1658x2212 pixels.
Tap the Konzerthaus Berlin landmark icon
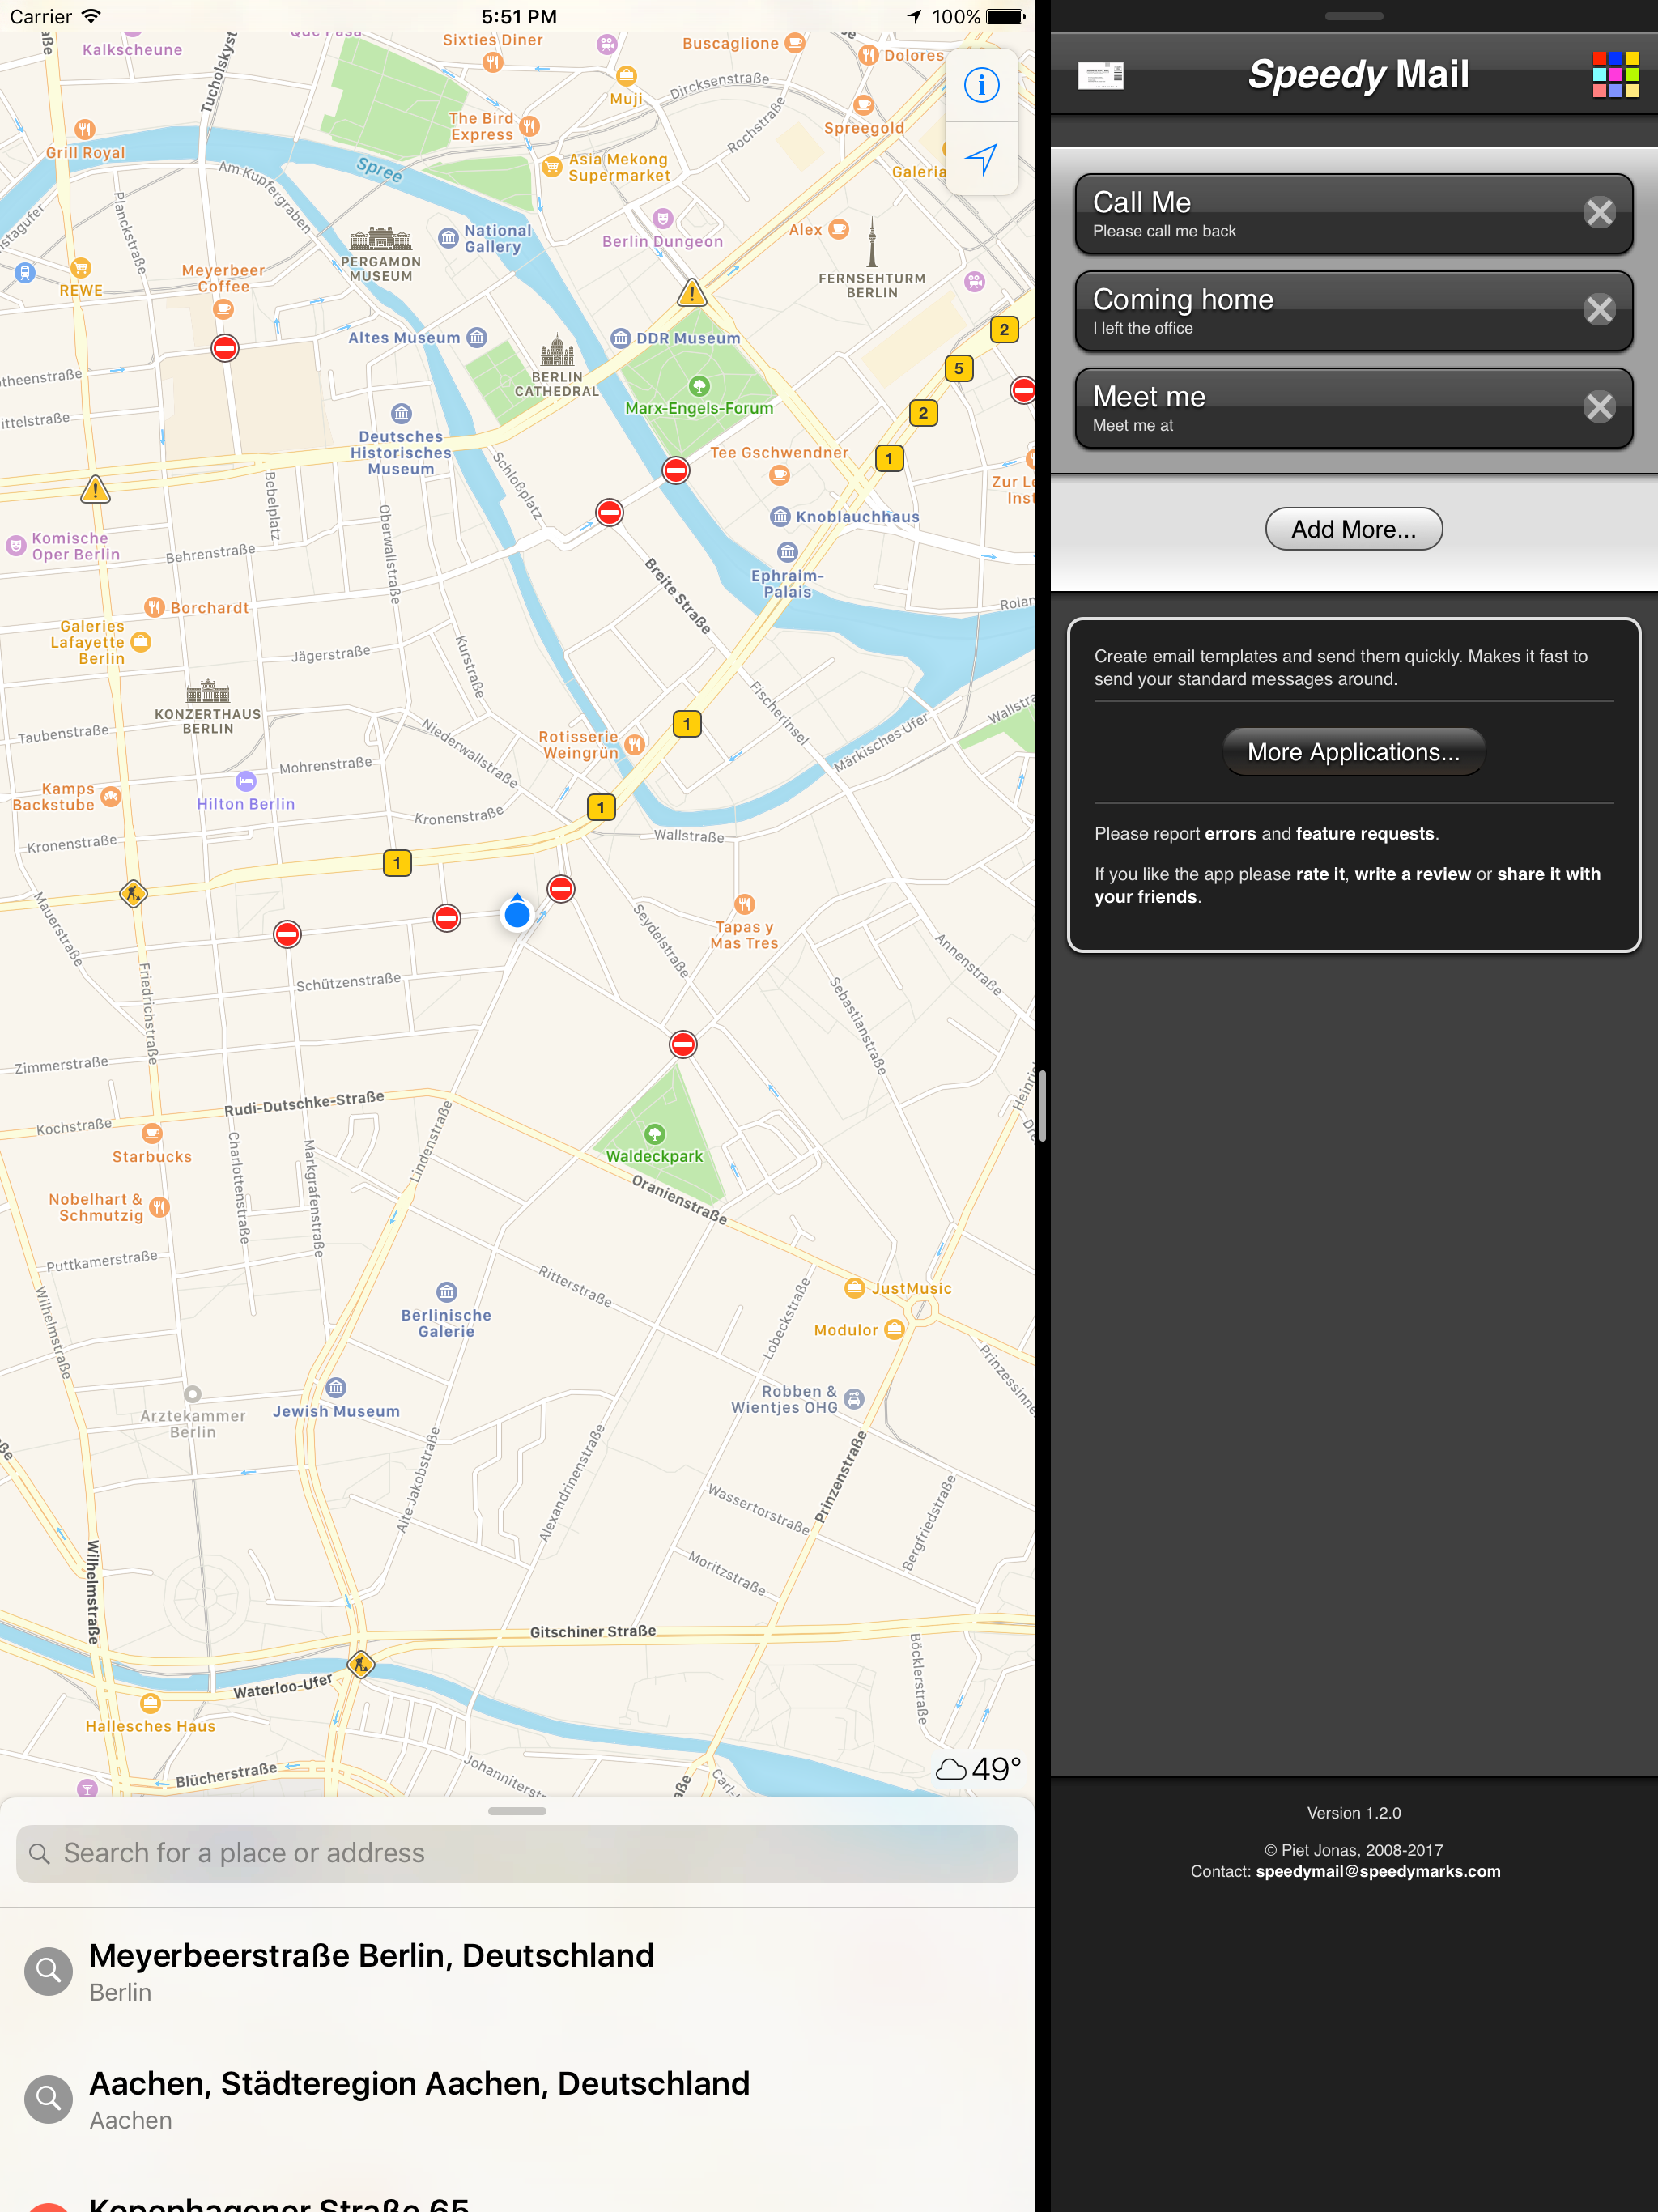click(208, 691)
